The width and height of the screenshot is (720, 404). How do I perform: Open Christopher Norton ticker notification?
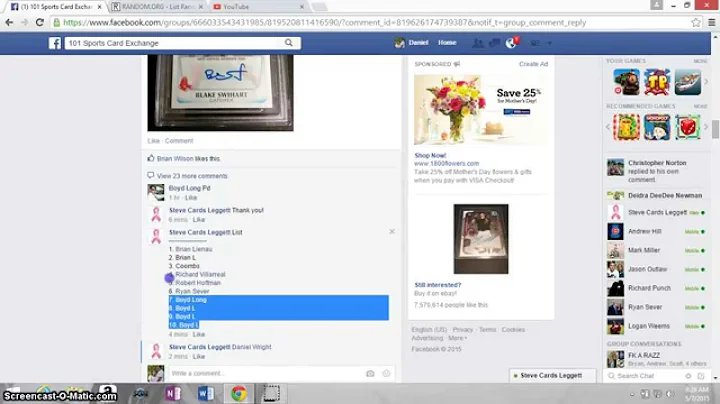tap(657, 171)
